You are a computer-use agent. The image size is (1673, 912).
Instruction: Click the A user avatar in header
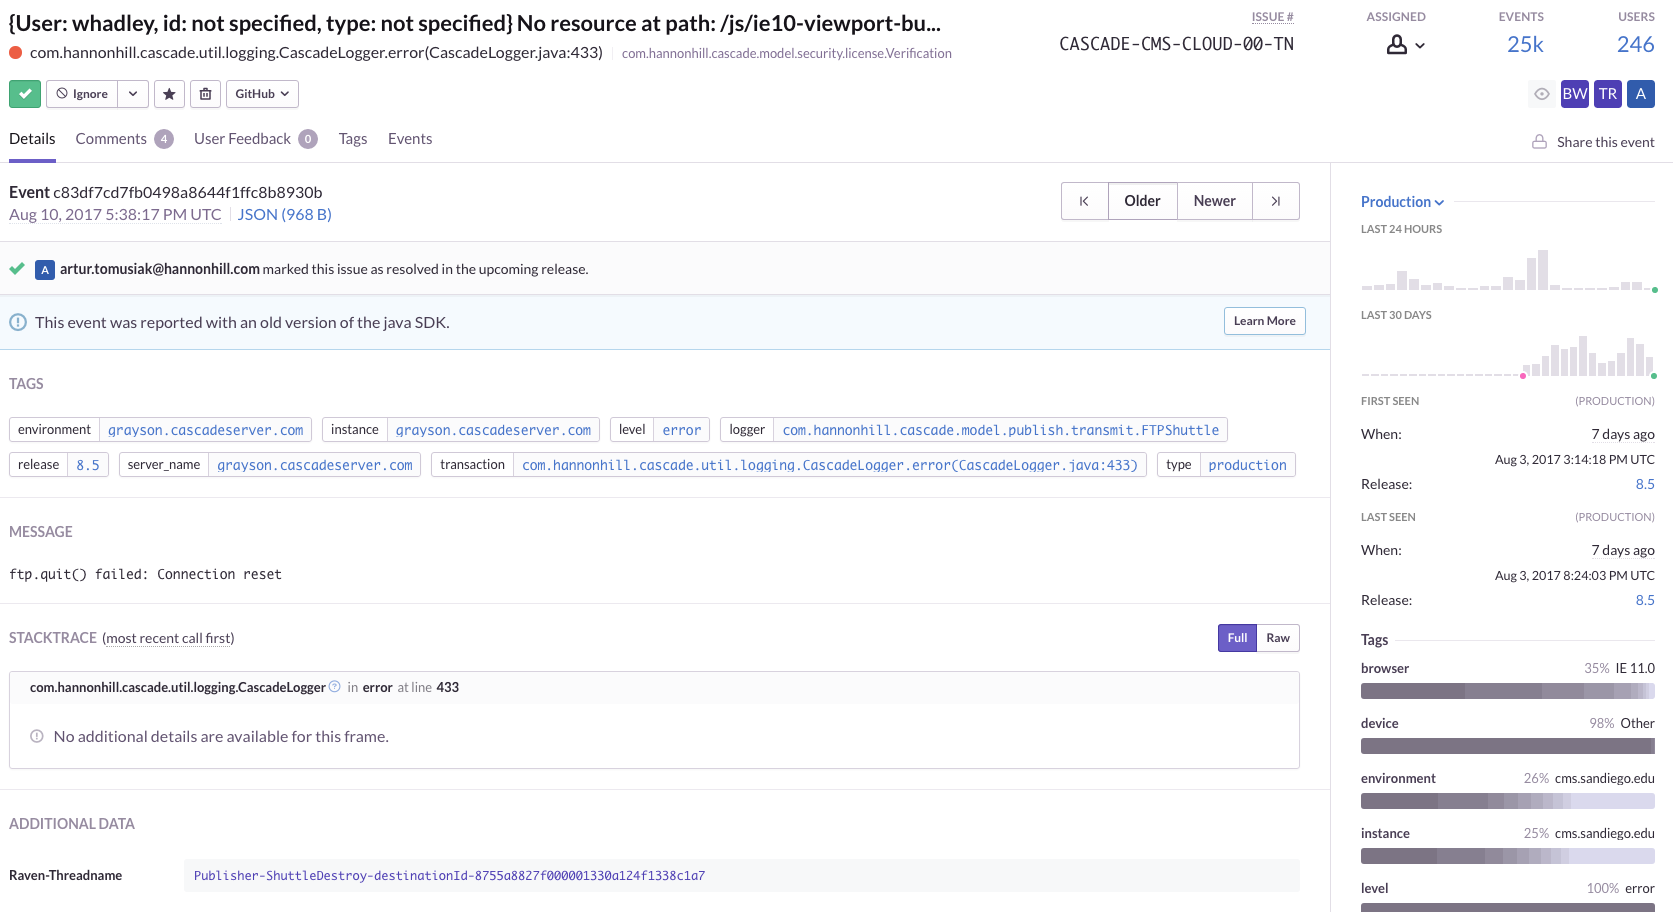pos(1641,94)
